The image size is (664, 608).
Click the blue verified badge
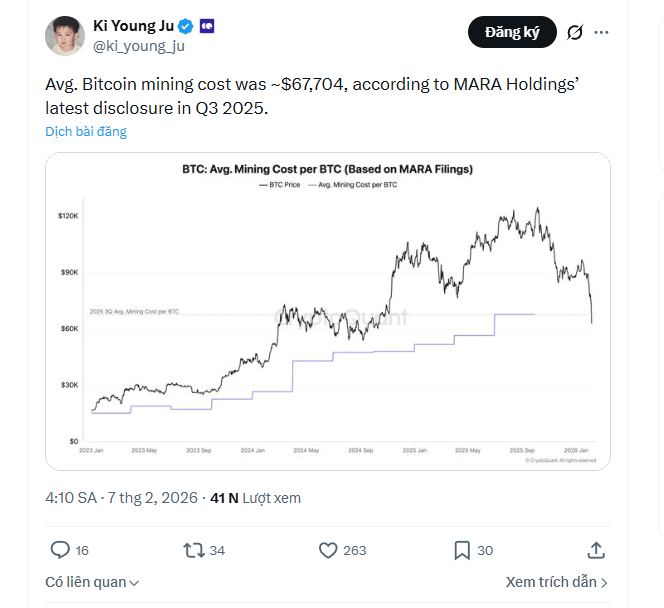tap(185, 25)
